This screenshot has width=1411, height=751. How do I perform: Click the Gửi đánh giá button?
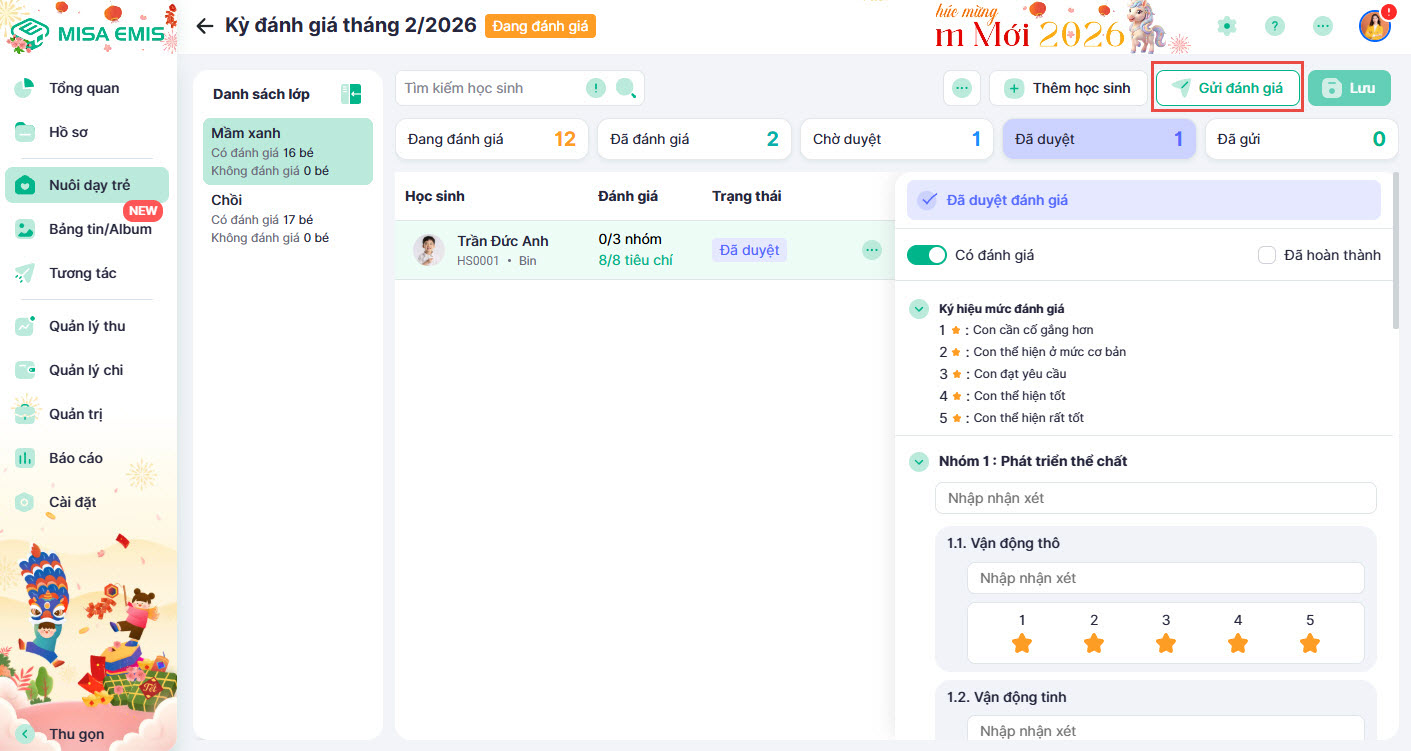pyautogui.click(x=1227, y=88)
